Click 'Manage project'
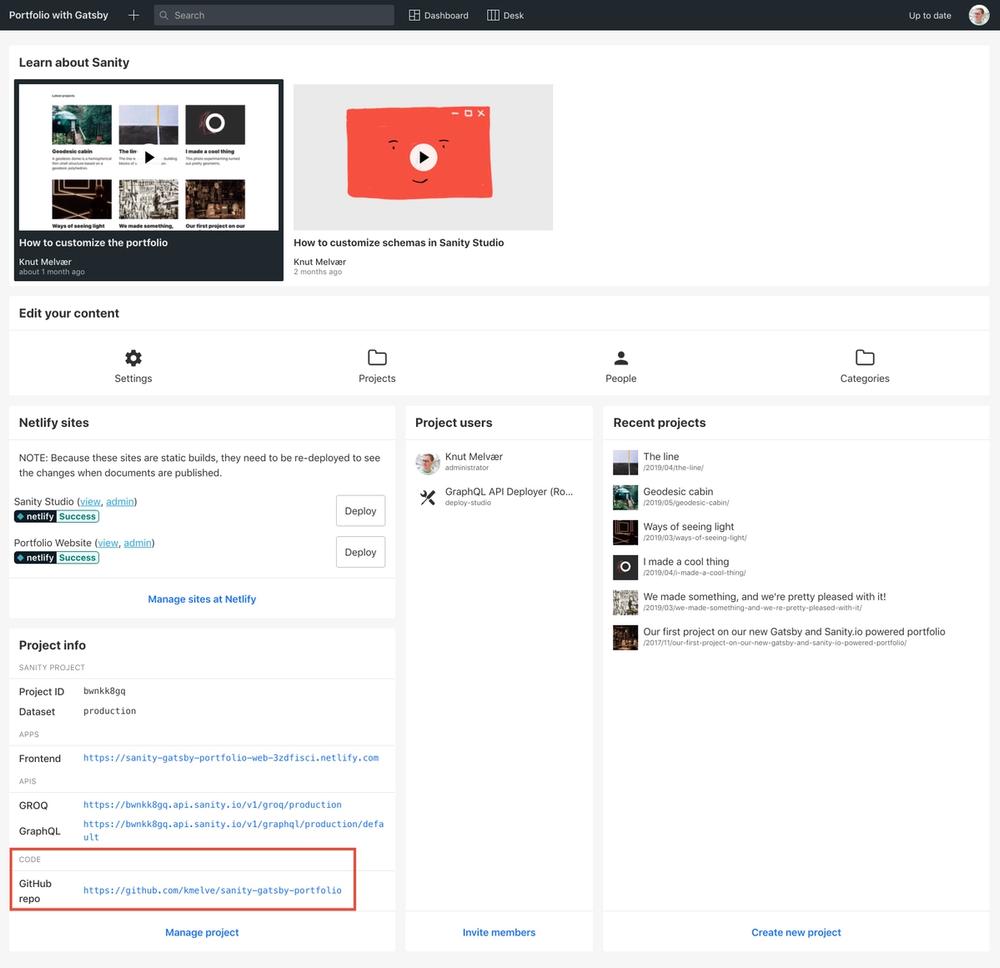Viewport: 1000px width, 968px height. click(202, 932)
